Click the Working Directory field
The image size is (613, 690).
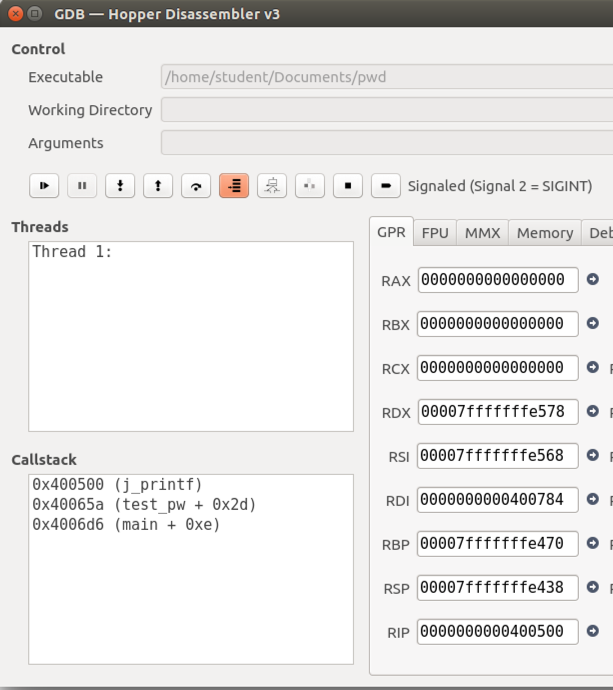tap(386, 110)
